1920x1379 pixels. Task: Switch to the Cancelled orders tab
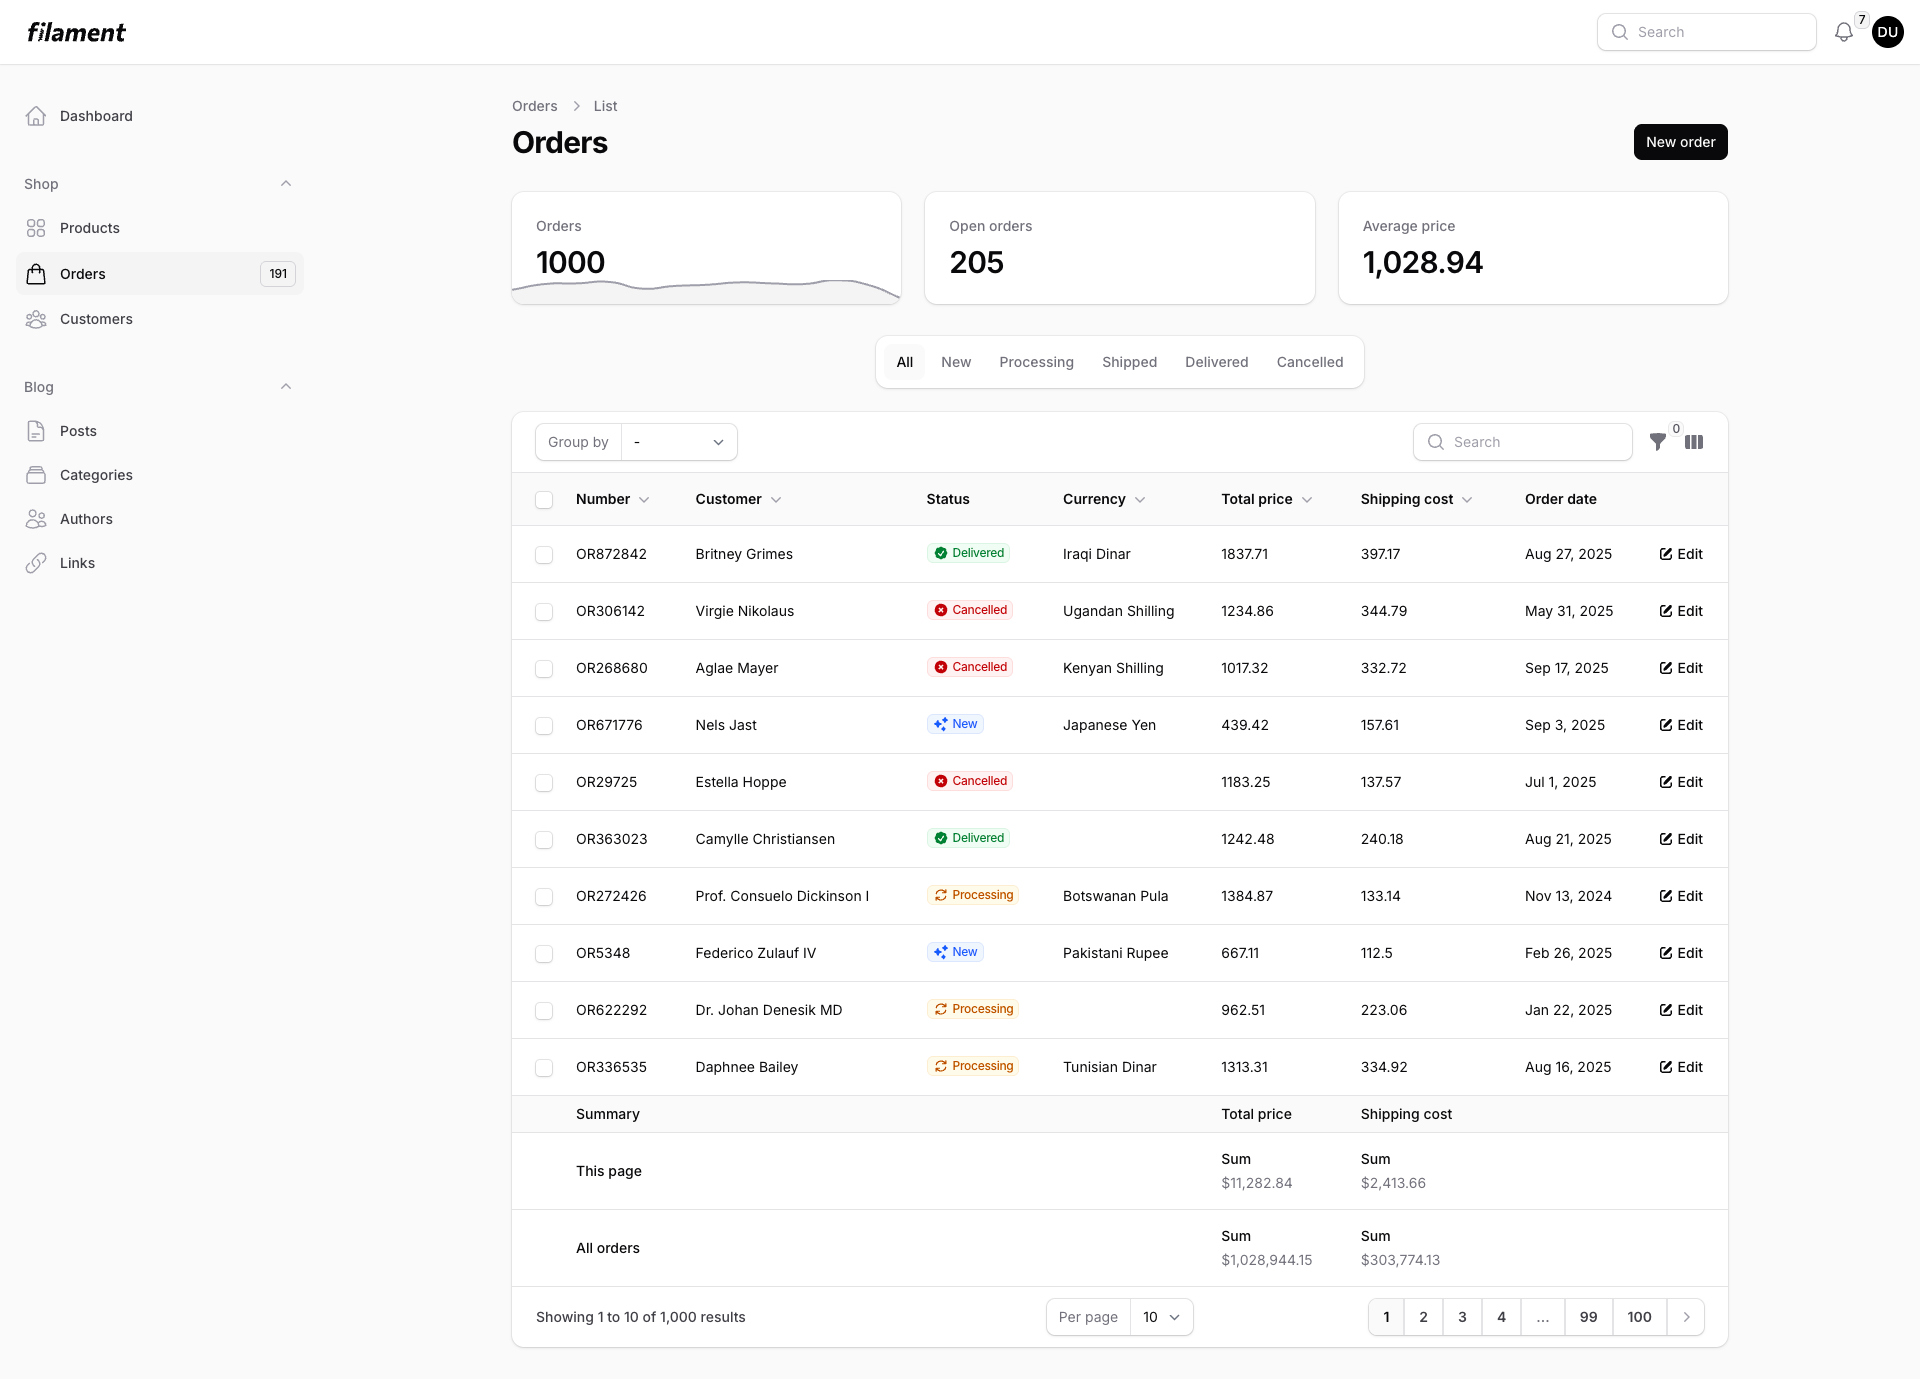(x=1310, y=361)
